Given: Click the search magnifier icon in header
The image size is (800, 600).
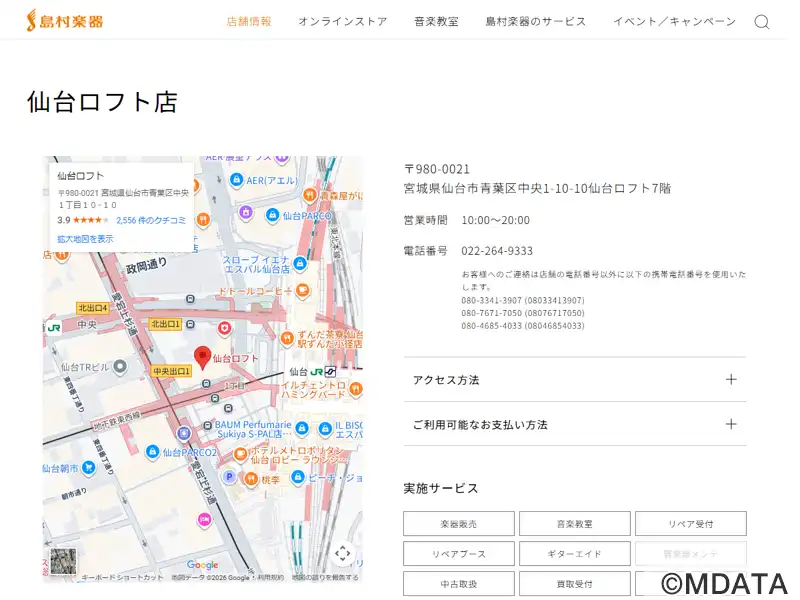Looking at the screenshot, I should coord(761,21).
